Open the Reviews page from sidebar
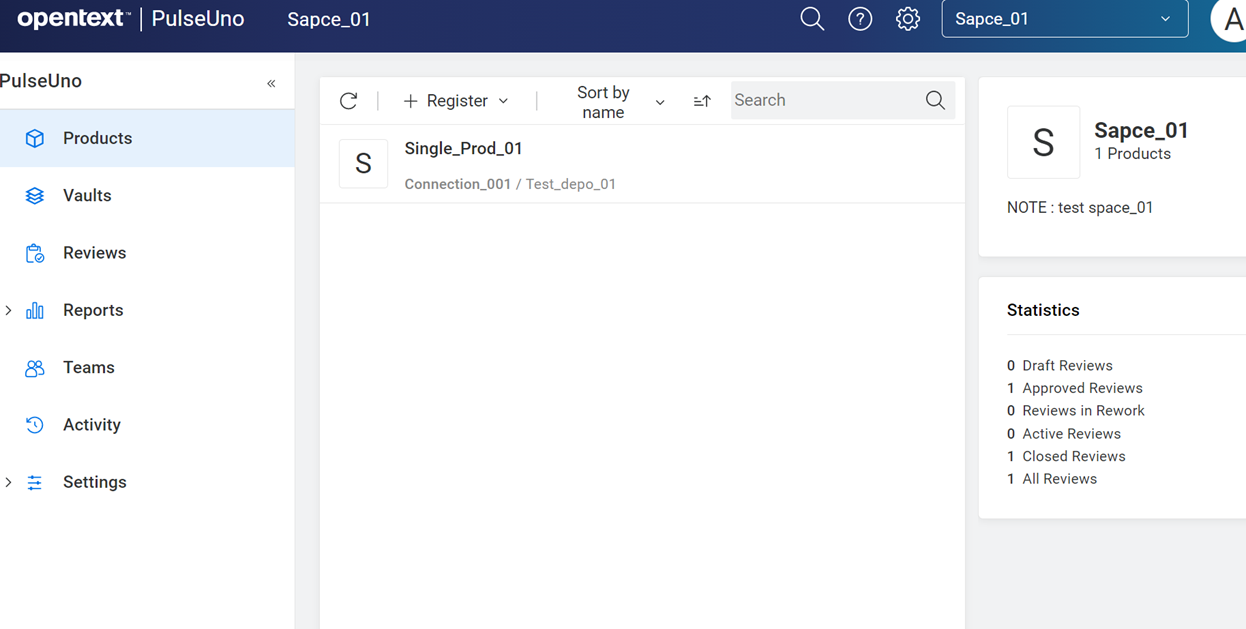The image size is (1246, 629). tap(94, 253)
